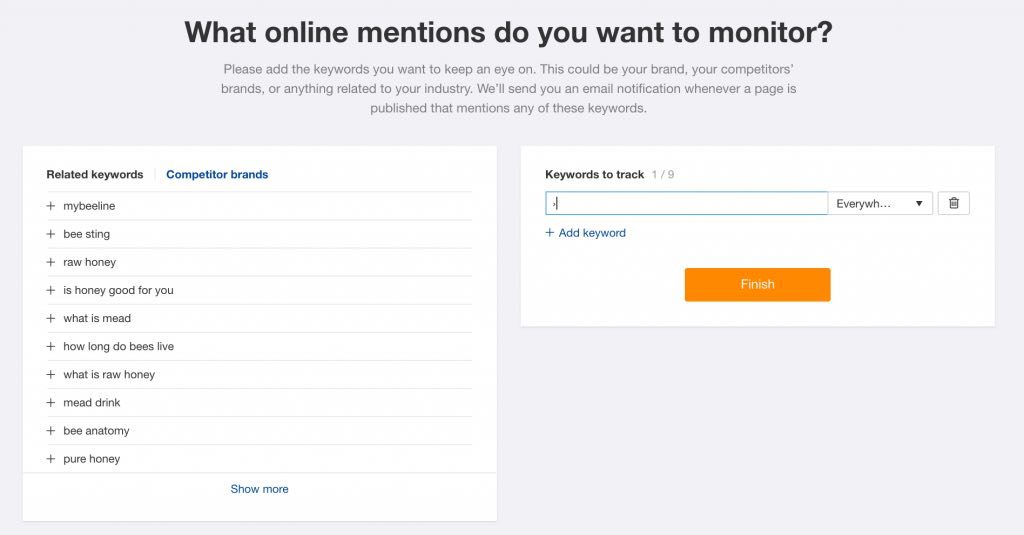This screenshot has width=1024, height=535.
Task: Expand the list with Show more
Action: [x=259, y=489]
